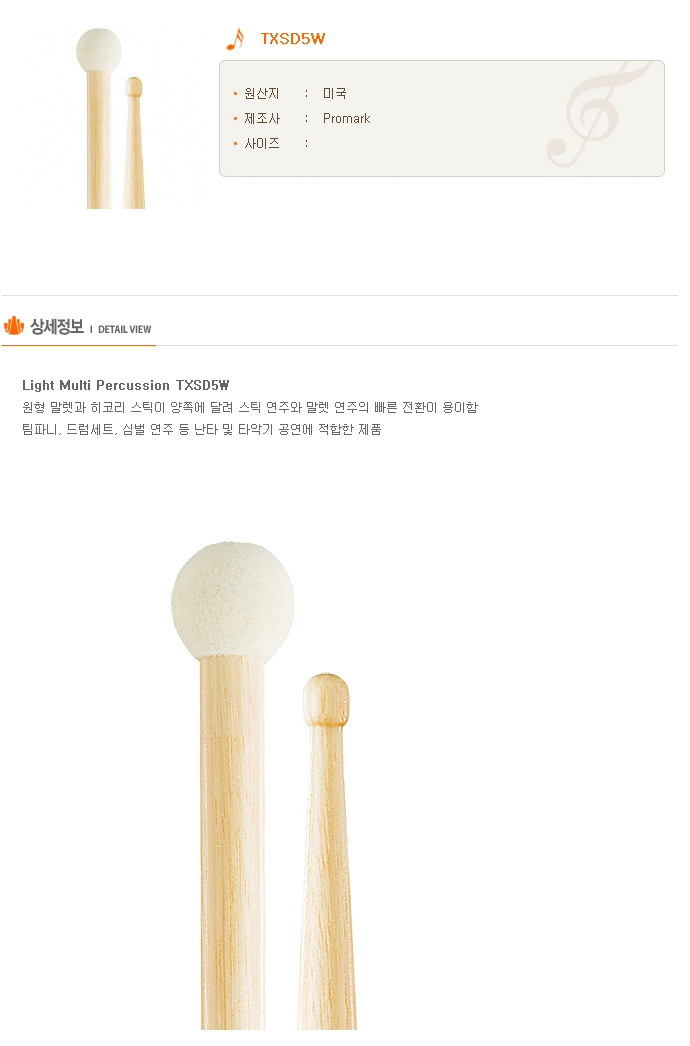Click the 제조사 label
Viewport: 690px width, 1046px height.
[262, 119]
